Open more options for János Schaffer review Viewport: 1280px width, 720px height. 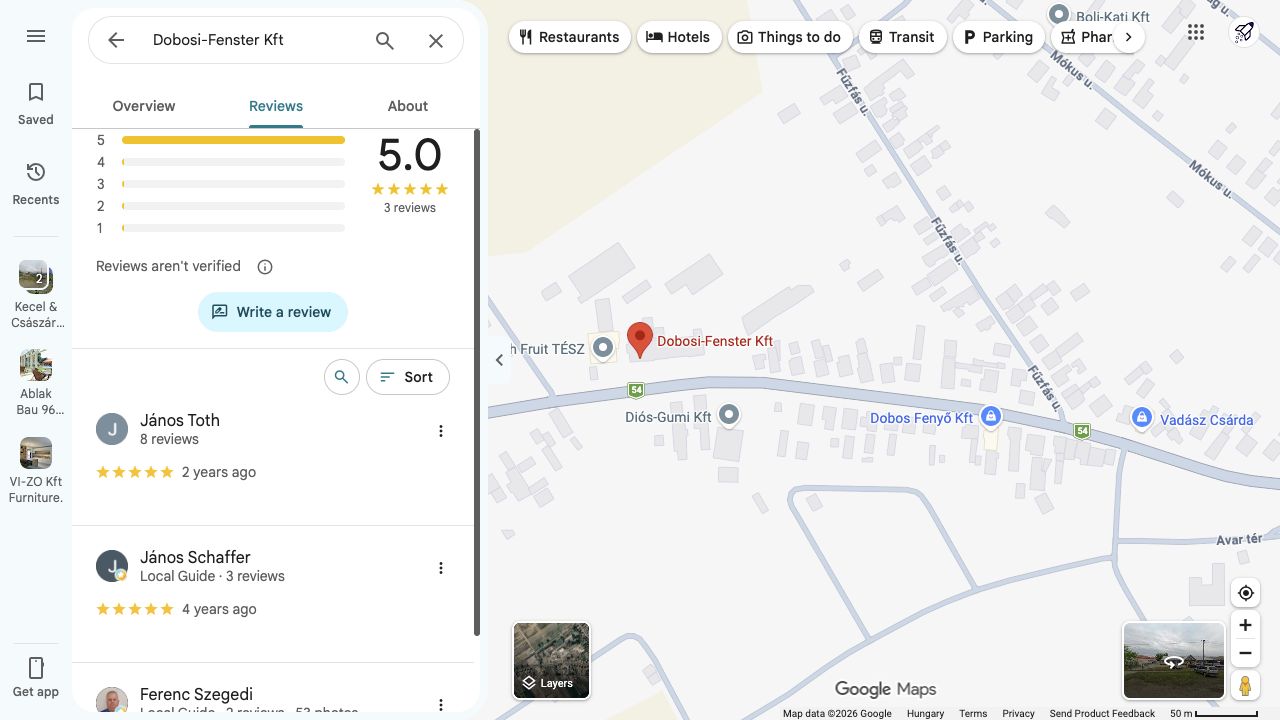[441, 568]
